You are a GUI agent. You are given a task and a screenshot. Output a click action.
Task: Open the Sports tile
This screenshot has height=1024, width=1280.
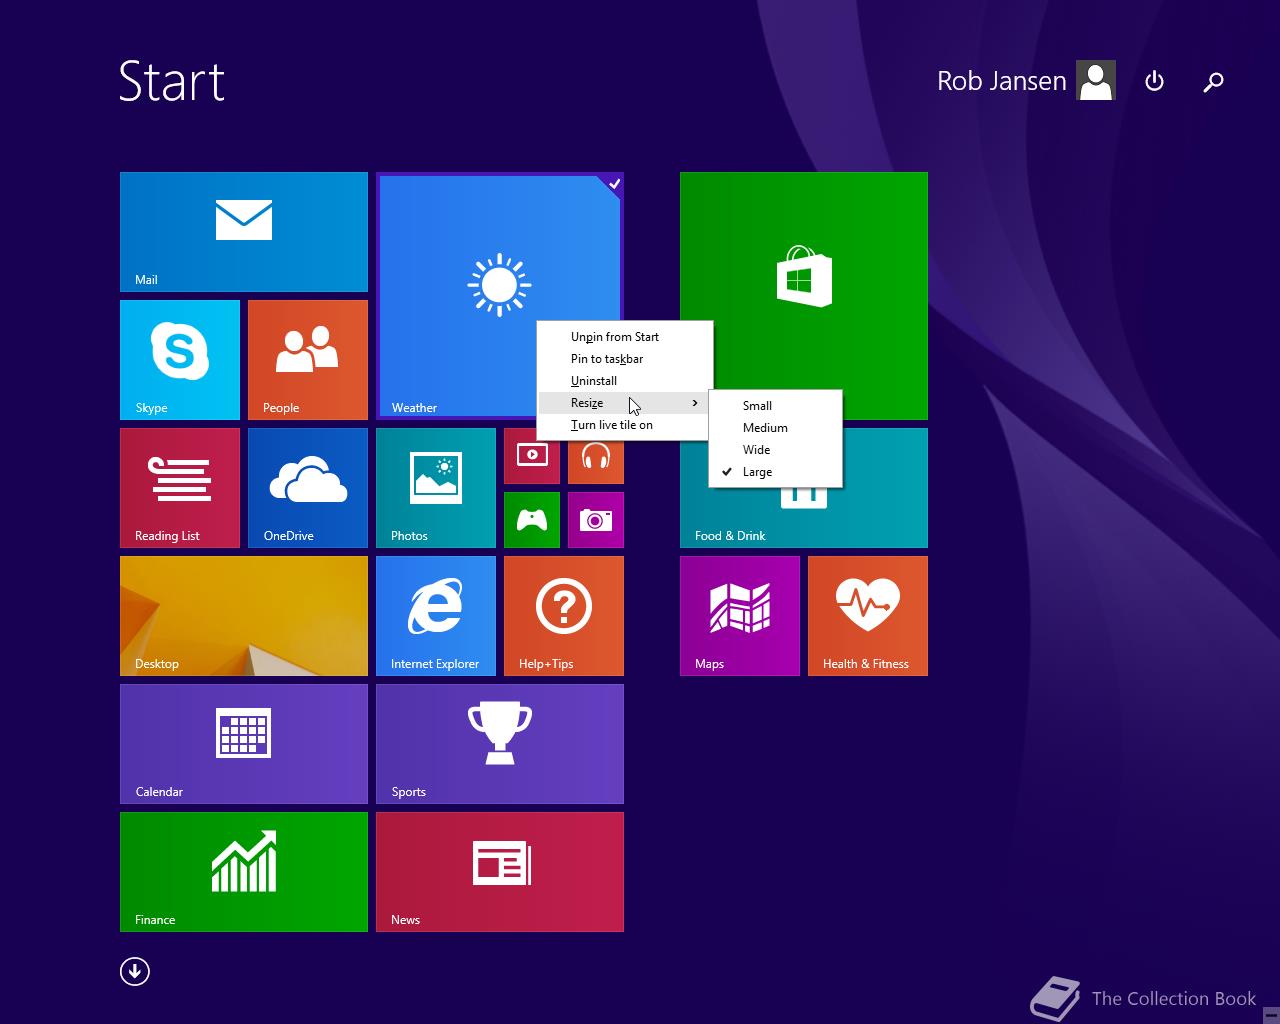(x=500, y=744)
